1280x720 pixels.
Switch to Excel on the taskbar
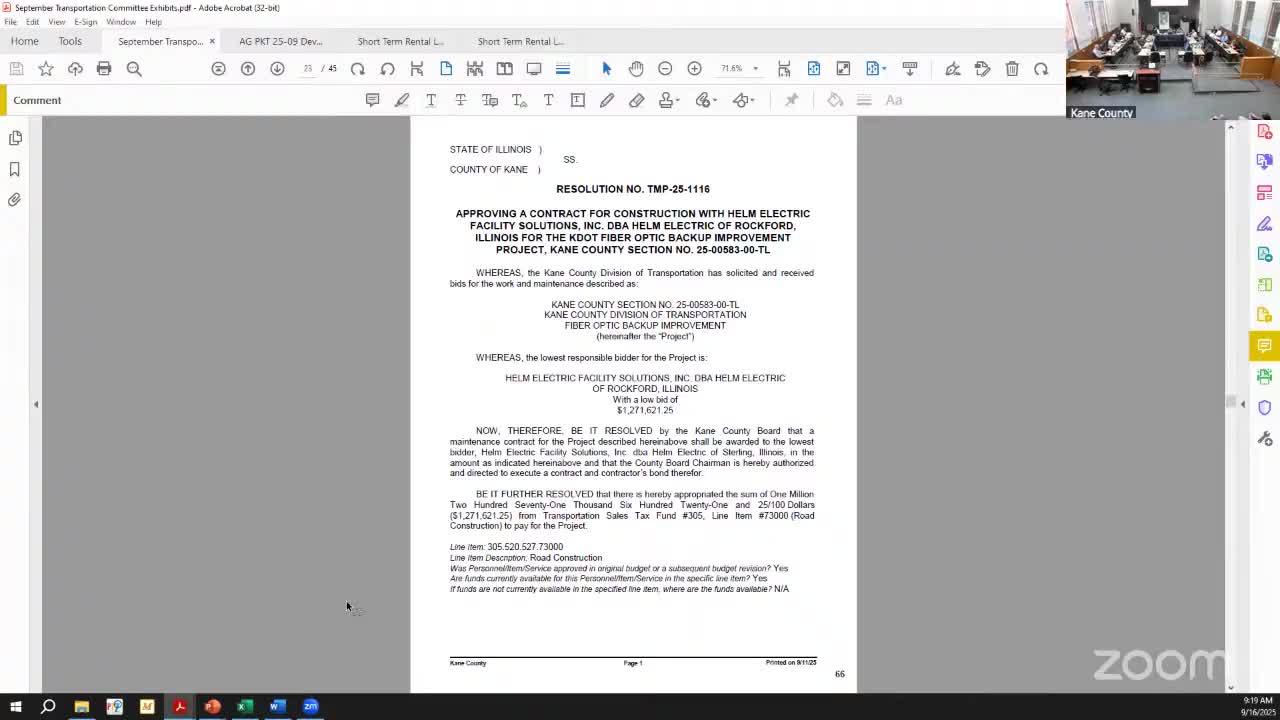(245, 707)
